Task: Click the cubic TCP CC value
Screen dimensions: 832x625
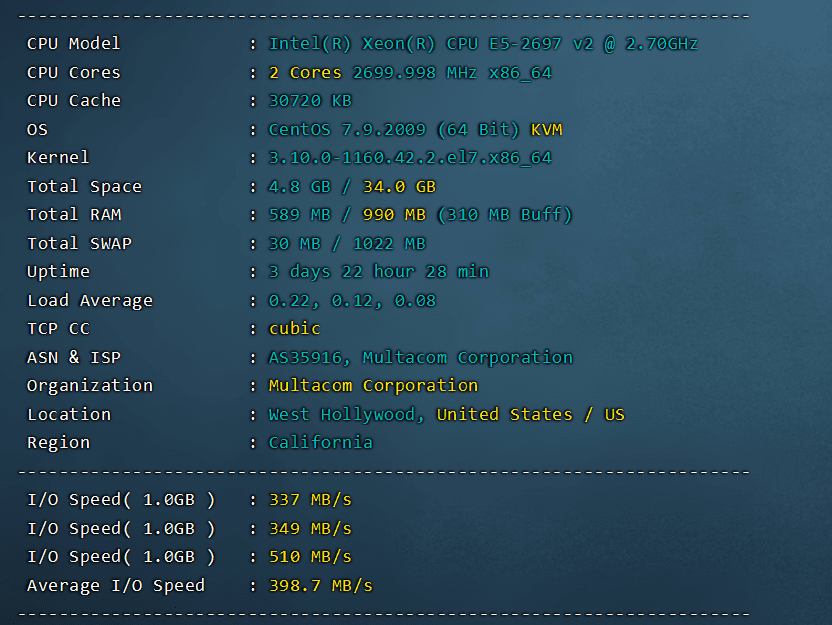Action: coord(294,329)
